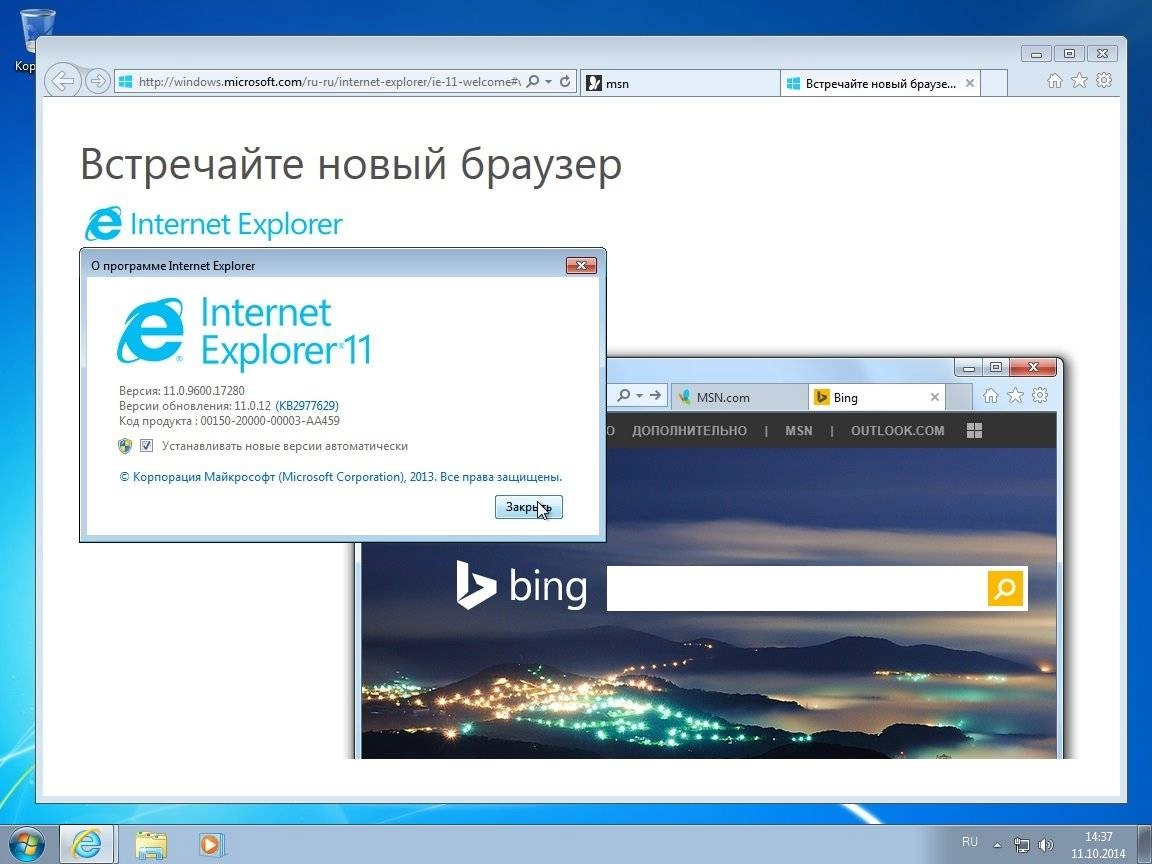The width and height of the screenshot is (1152, 864).
Task: Open the Tools gear in main browser toolbar
Action: click(1104, 81)
